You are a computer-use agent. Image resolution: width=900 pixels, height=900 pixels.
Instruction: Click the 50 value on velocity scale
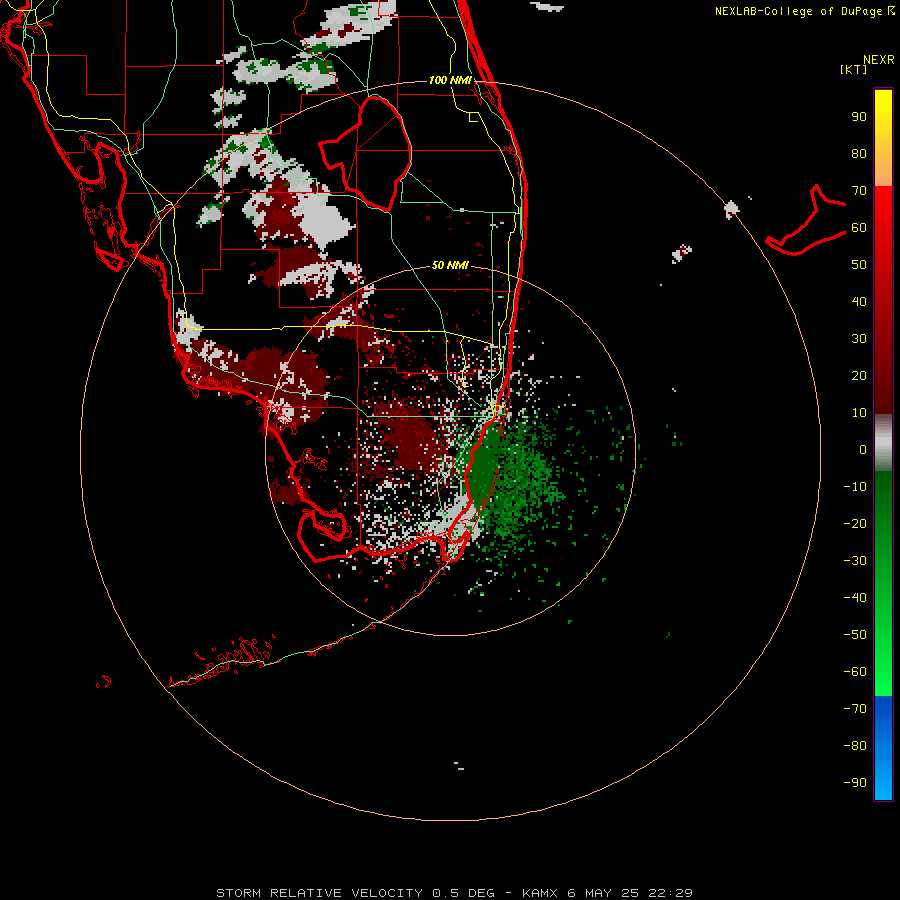(x=859, y=265)
